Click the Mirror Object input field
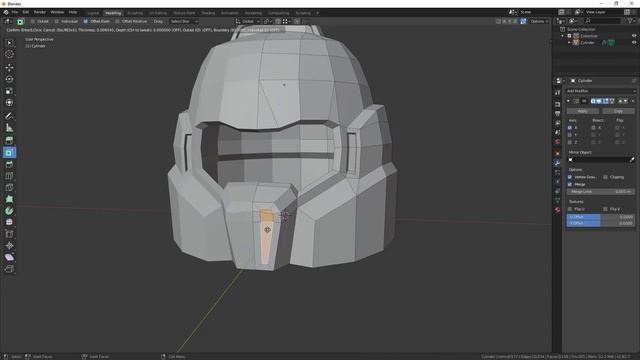This screenshot has width=640, height=360. [x=598, y=160]
